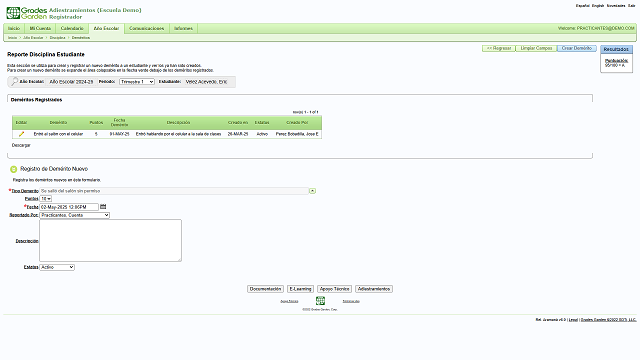Image resolution: width=640 pixels, height=360 pixels.
Task: Click the << Regresar button
Action: (x=499, y=48)
